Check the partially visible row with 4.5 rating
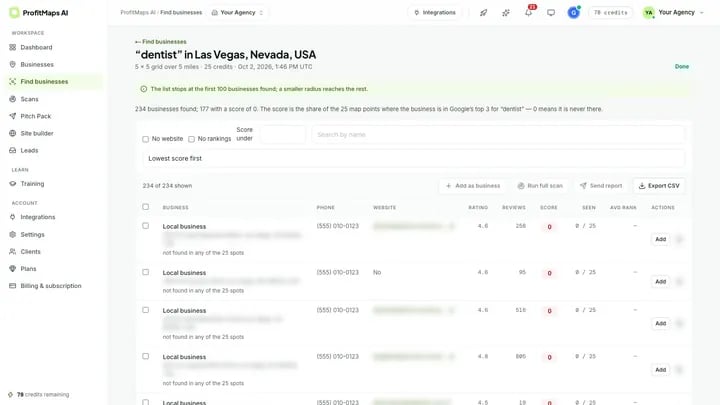This screenshot has height=405, width=720. 146,402
